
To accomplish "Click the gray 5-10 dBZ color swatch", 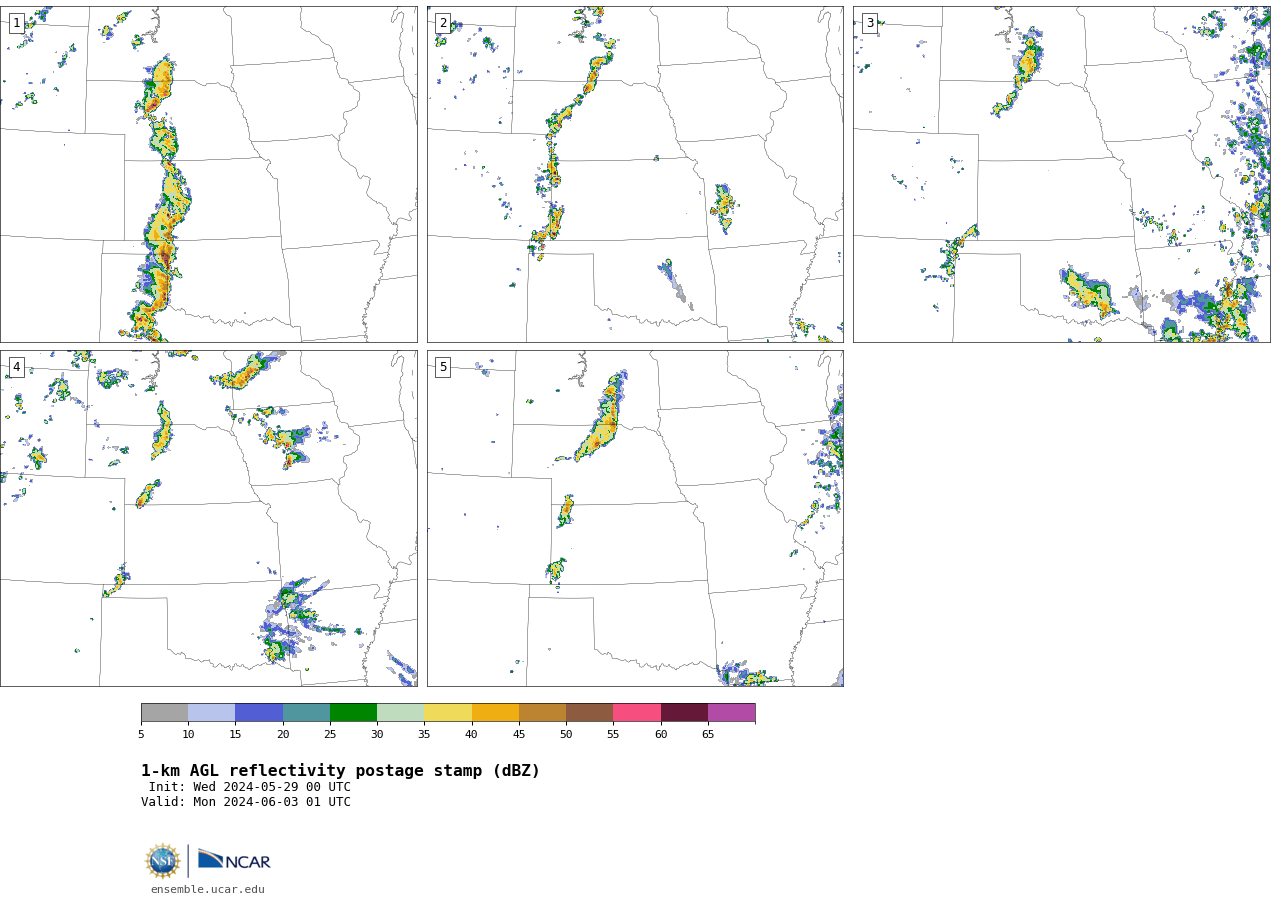I will pyautogui.click(x=164, y=713).
